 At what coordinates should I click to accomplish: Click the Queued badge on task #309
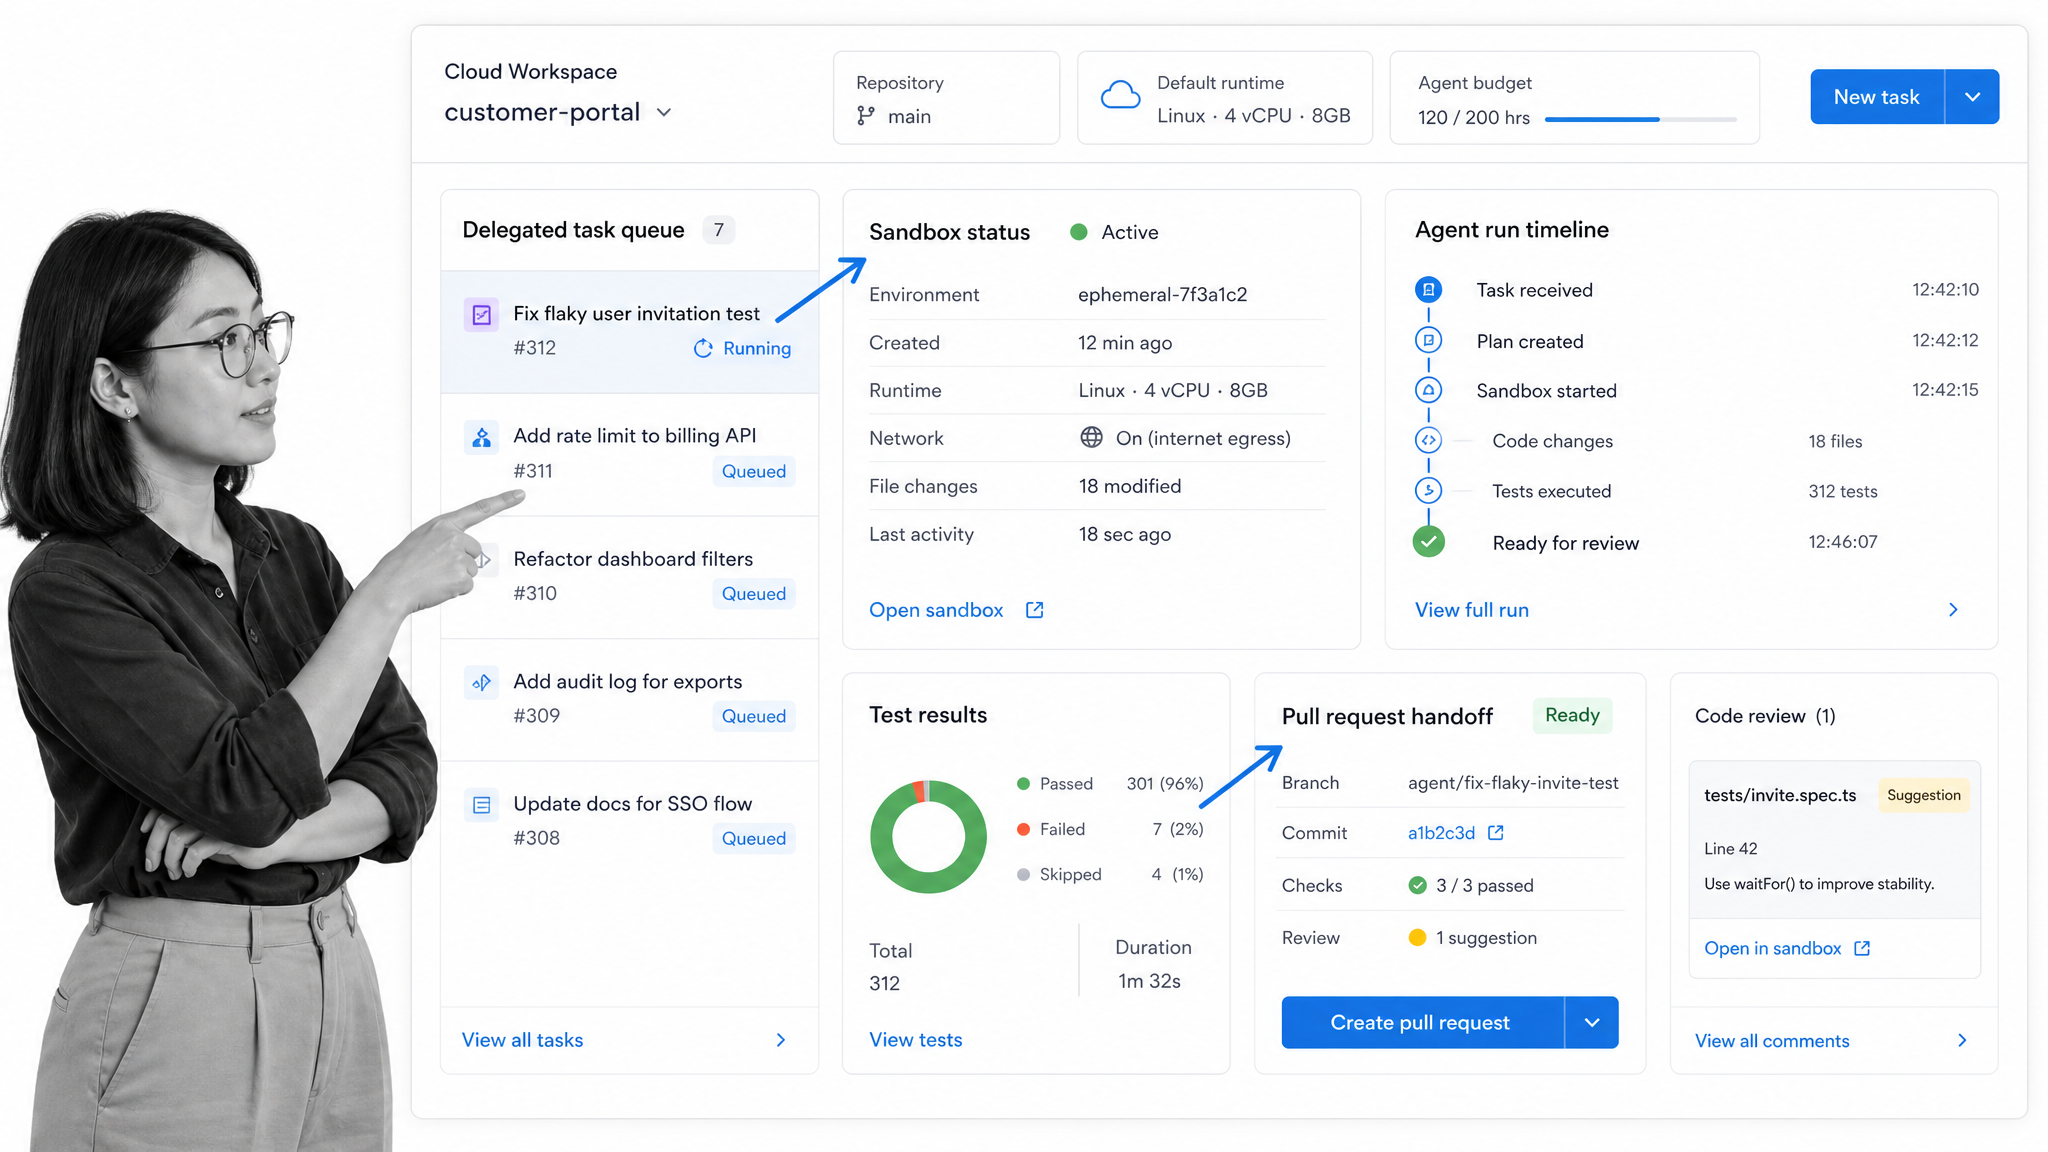tap(754, 716)
